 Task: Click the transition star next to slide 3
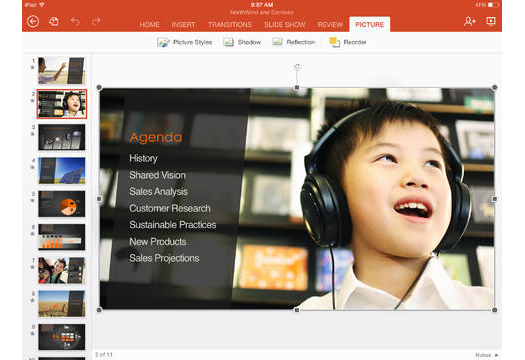click(x=32, y=134)
